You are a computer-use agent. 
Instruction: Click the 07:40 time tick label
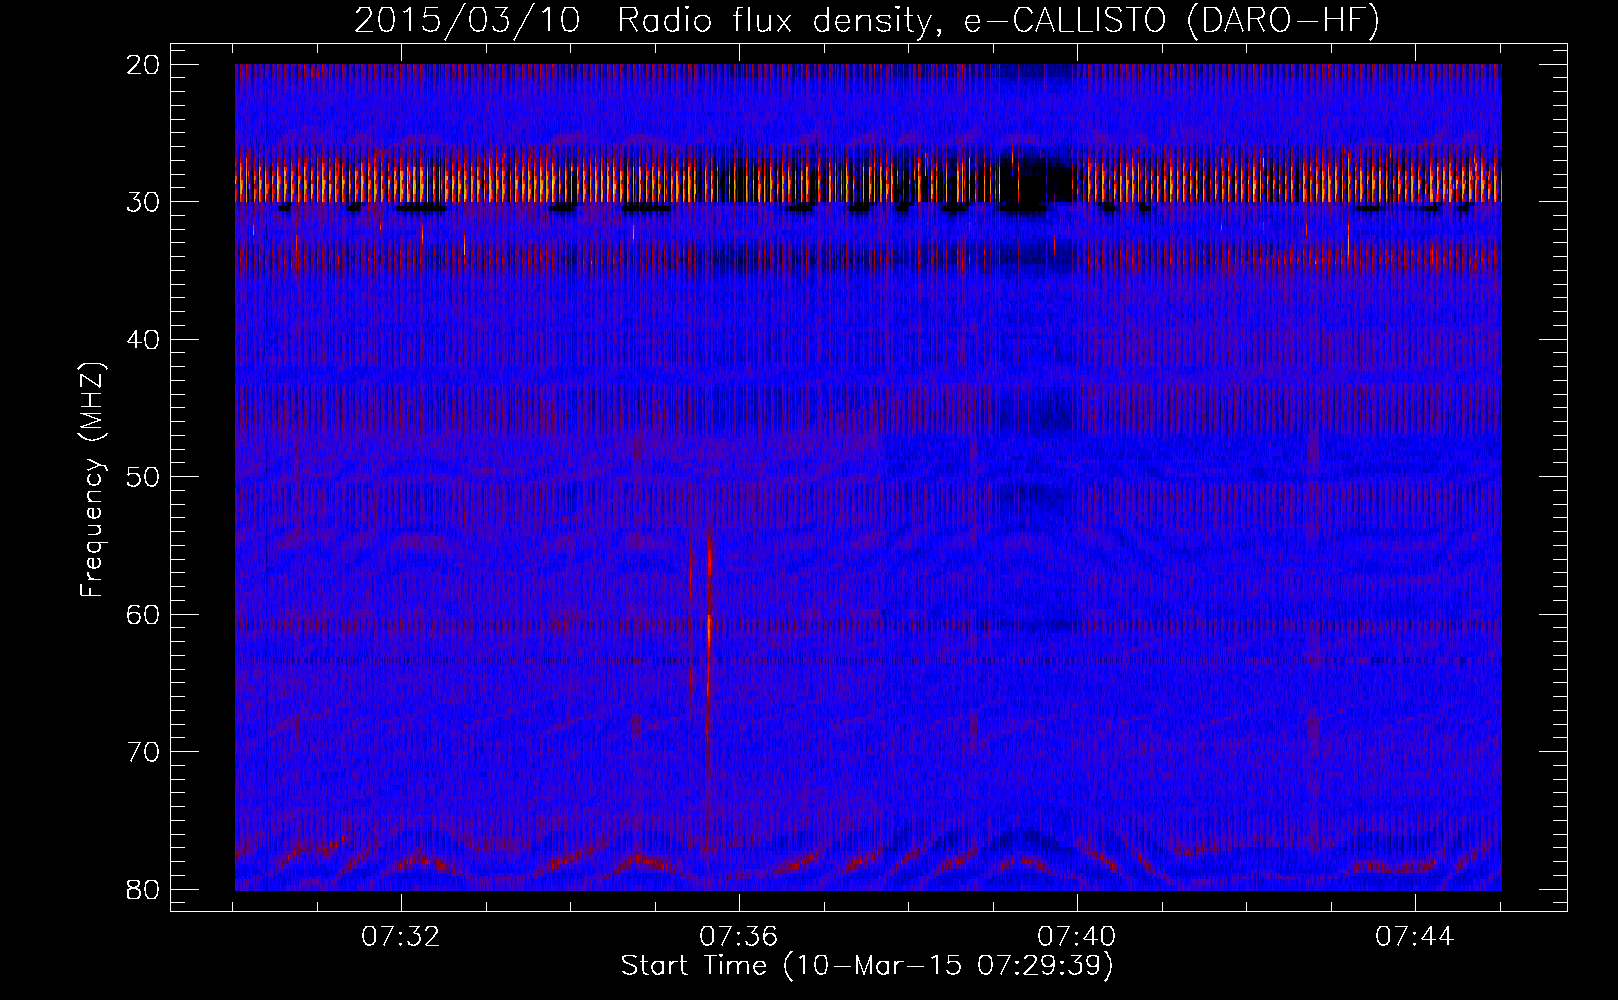1077,937
